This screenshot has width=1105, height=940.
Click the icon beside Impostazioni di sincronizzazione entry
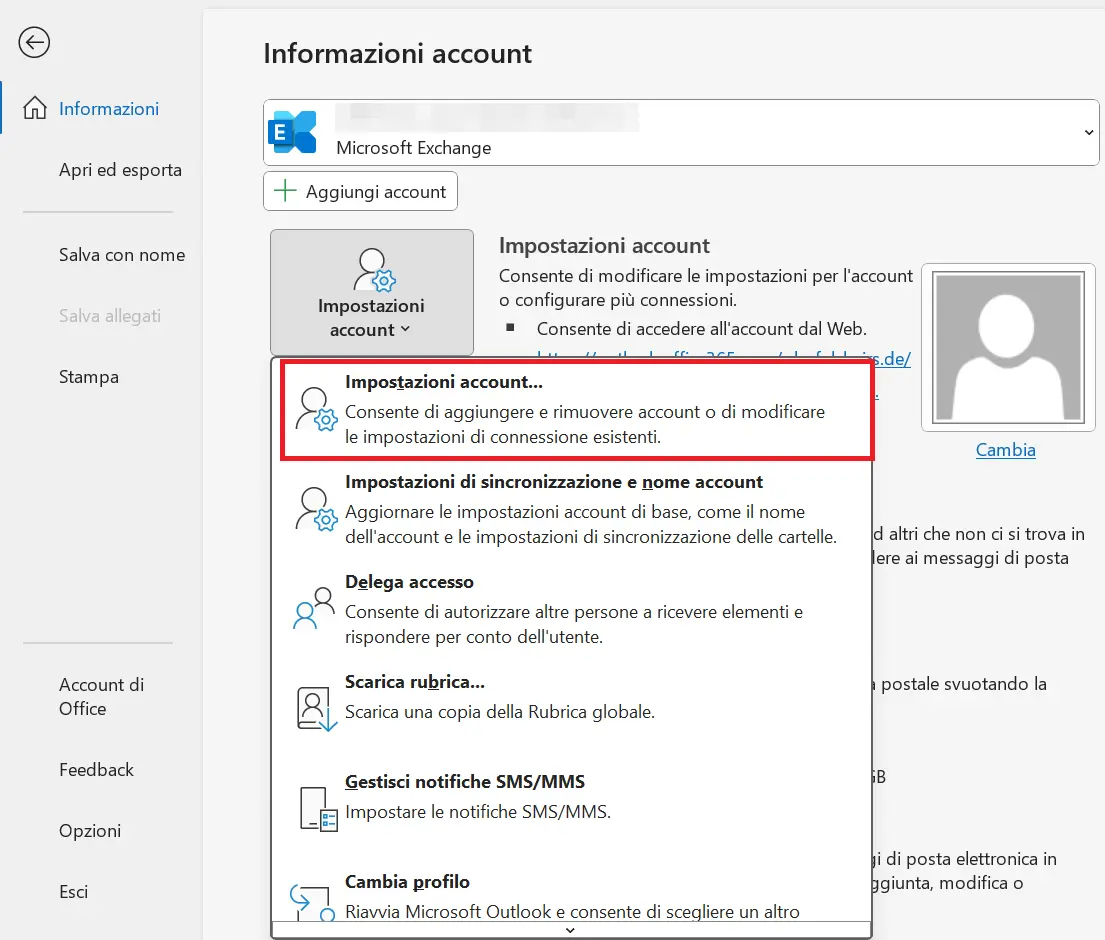(316, 509)
